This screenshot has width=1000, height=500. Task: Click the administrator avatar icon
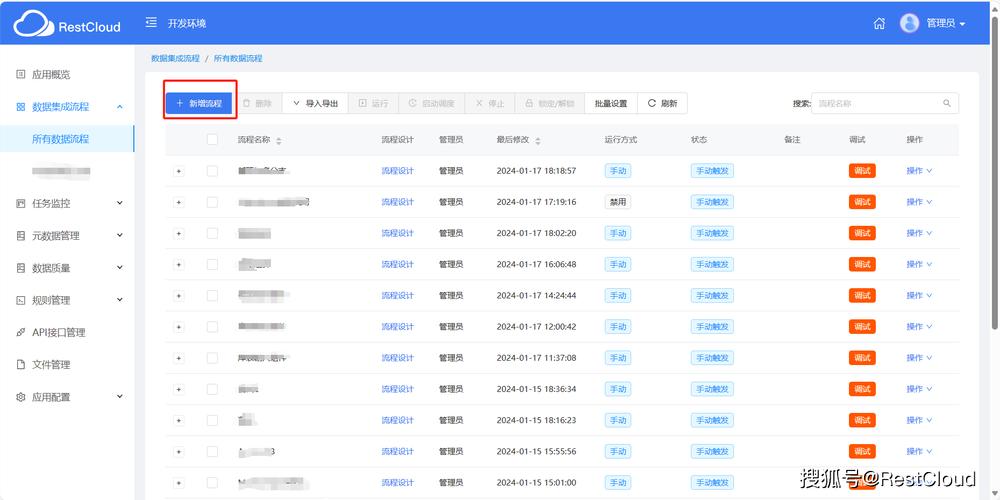tap(909, 23)
